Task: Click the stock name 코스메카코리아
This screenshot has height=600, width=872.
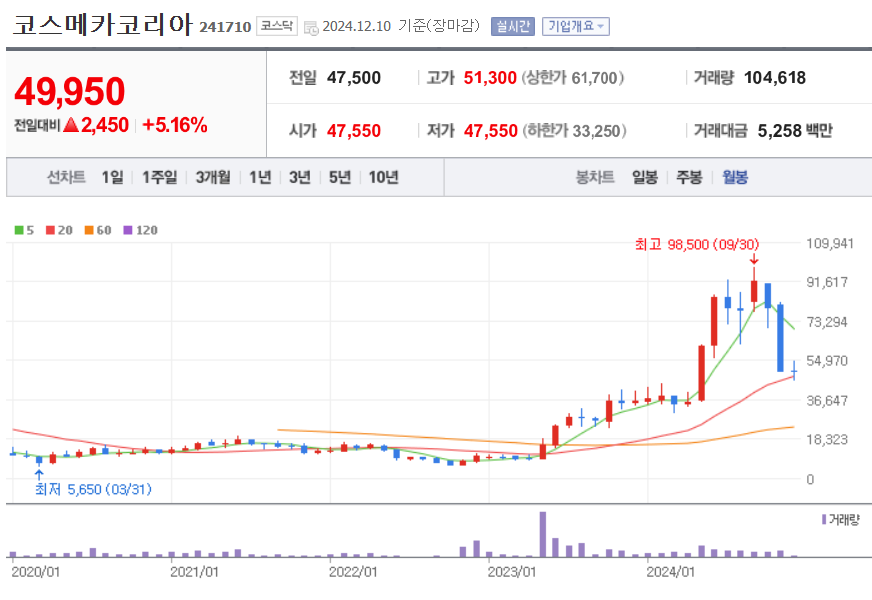Action: [x=102, y=25]
